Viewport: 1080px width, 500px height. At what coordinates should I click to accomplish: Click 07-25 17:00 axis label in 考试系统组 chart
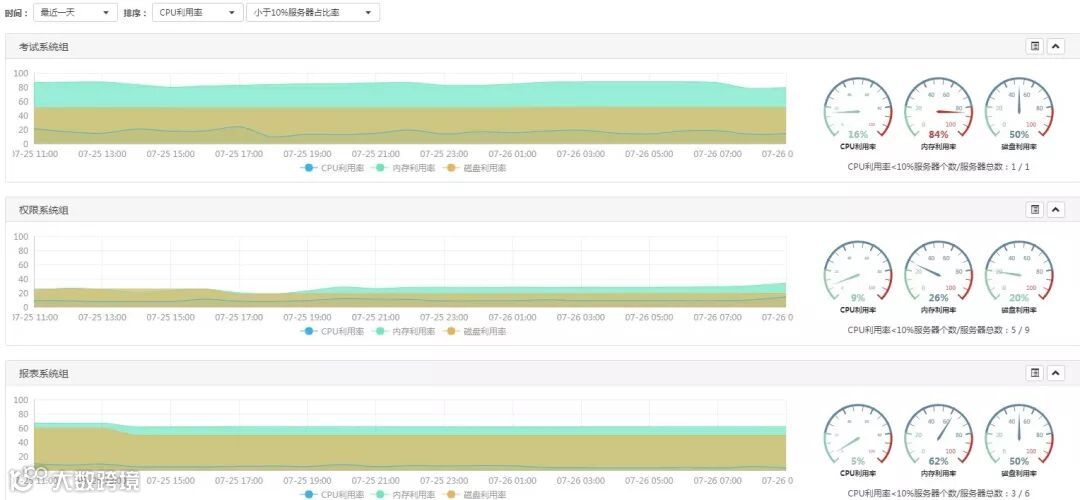(238, 154)
